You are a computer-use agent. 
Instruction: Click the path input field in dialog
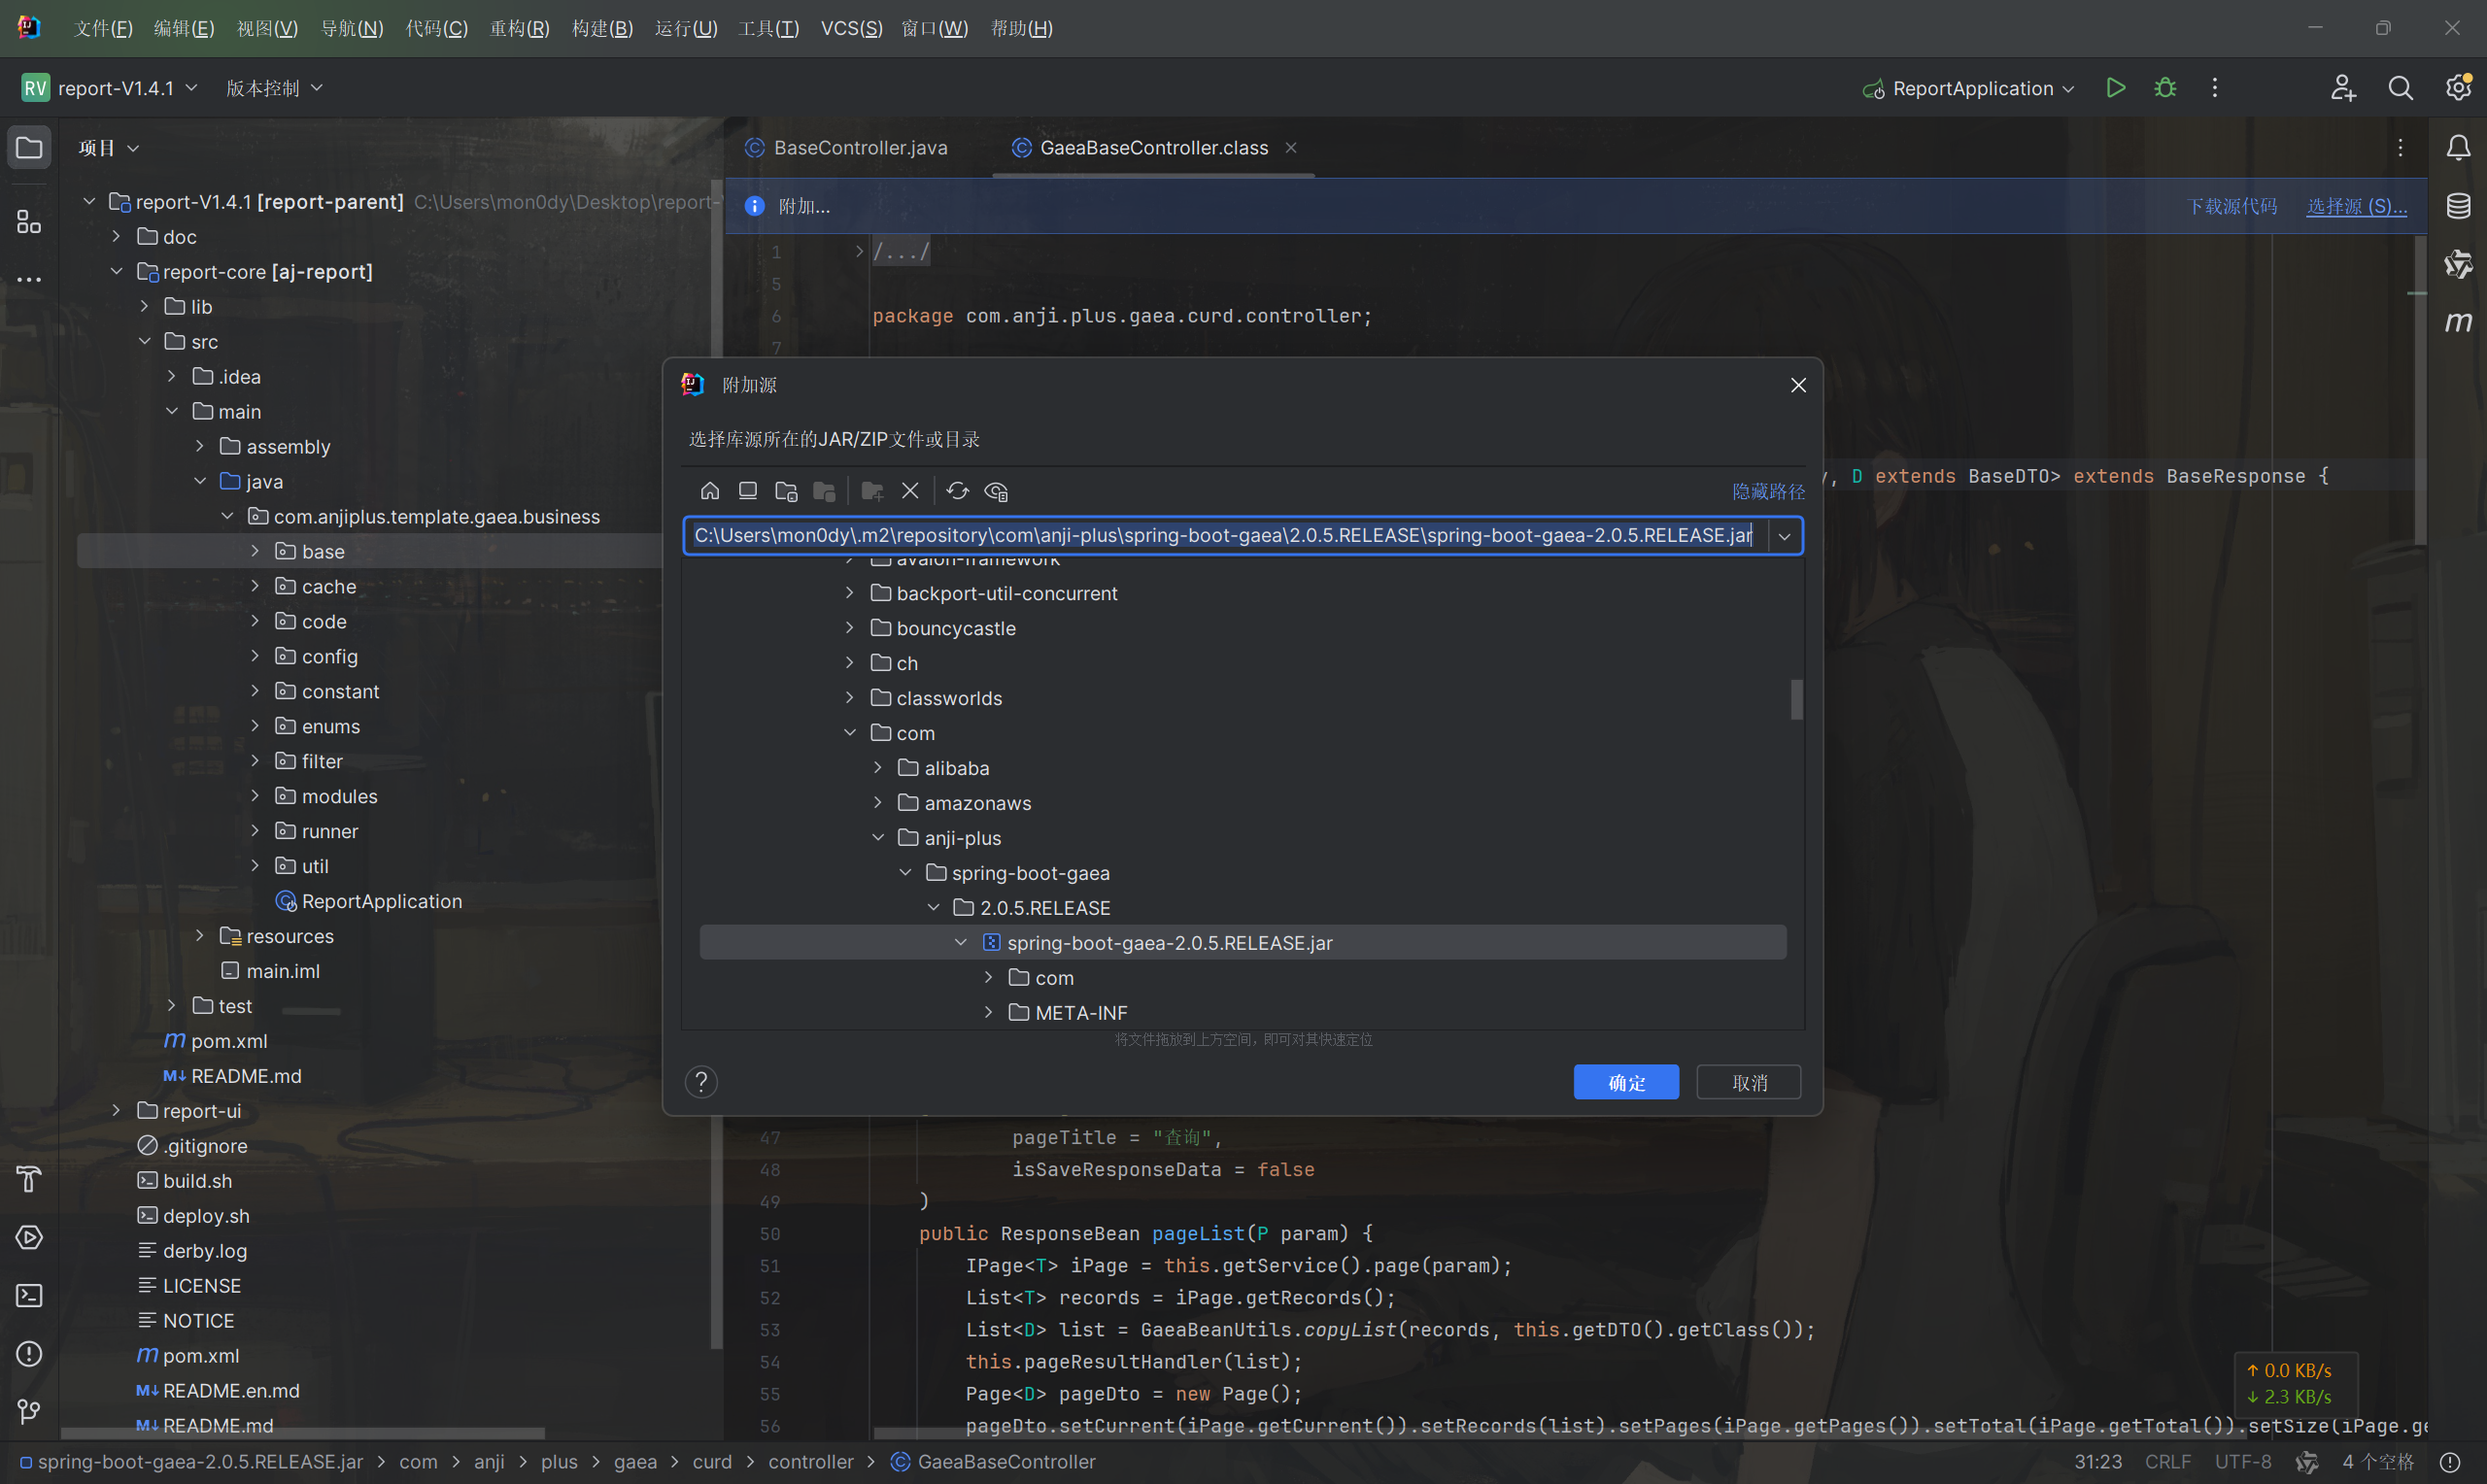pyautogui.click(x=1225, y=536)
